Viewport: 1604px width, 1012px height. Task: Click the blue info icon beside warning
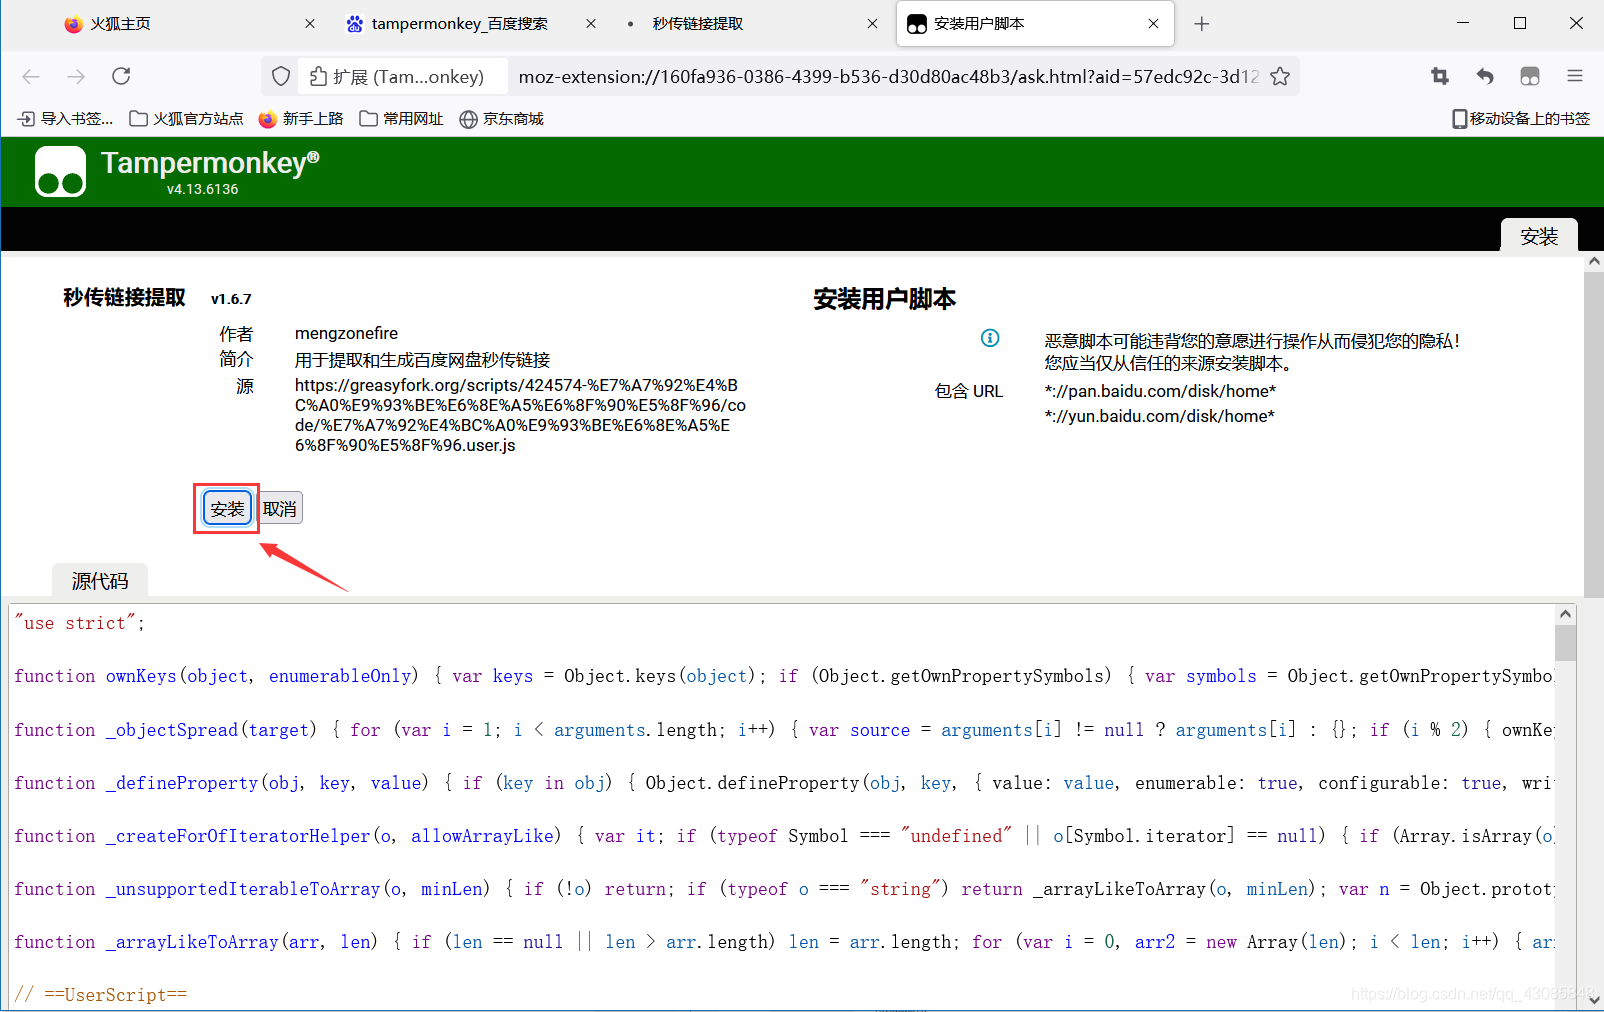990,338
